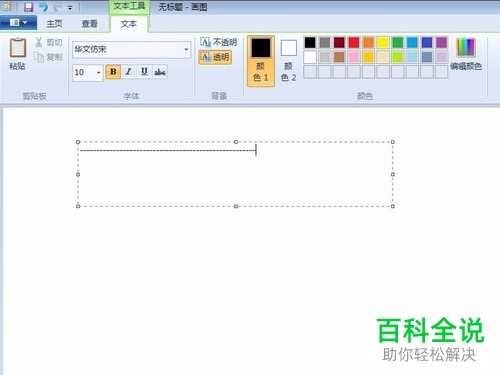The height and width of the screenshot is (375, 500).
Task: Toggle Strikethrough formatting button
Action: 160,72
